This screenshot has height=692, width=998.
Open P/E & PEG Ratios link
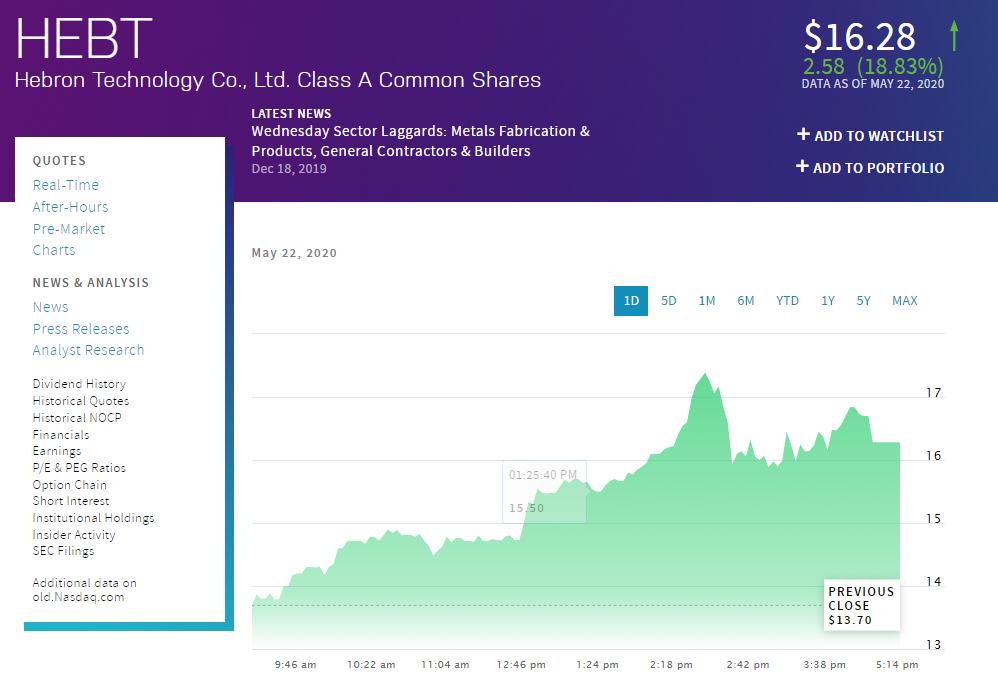tap(79, 468)
